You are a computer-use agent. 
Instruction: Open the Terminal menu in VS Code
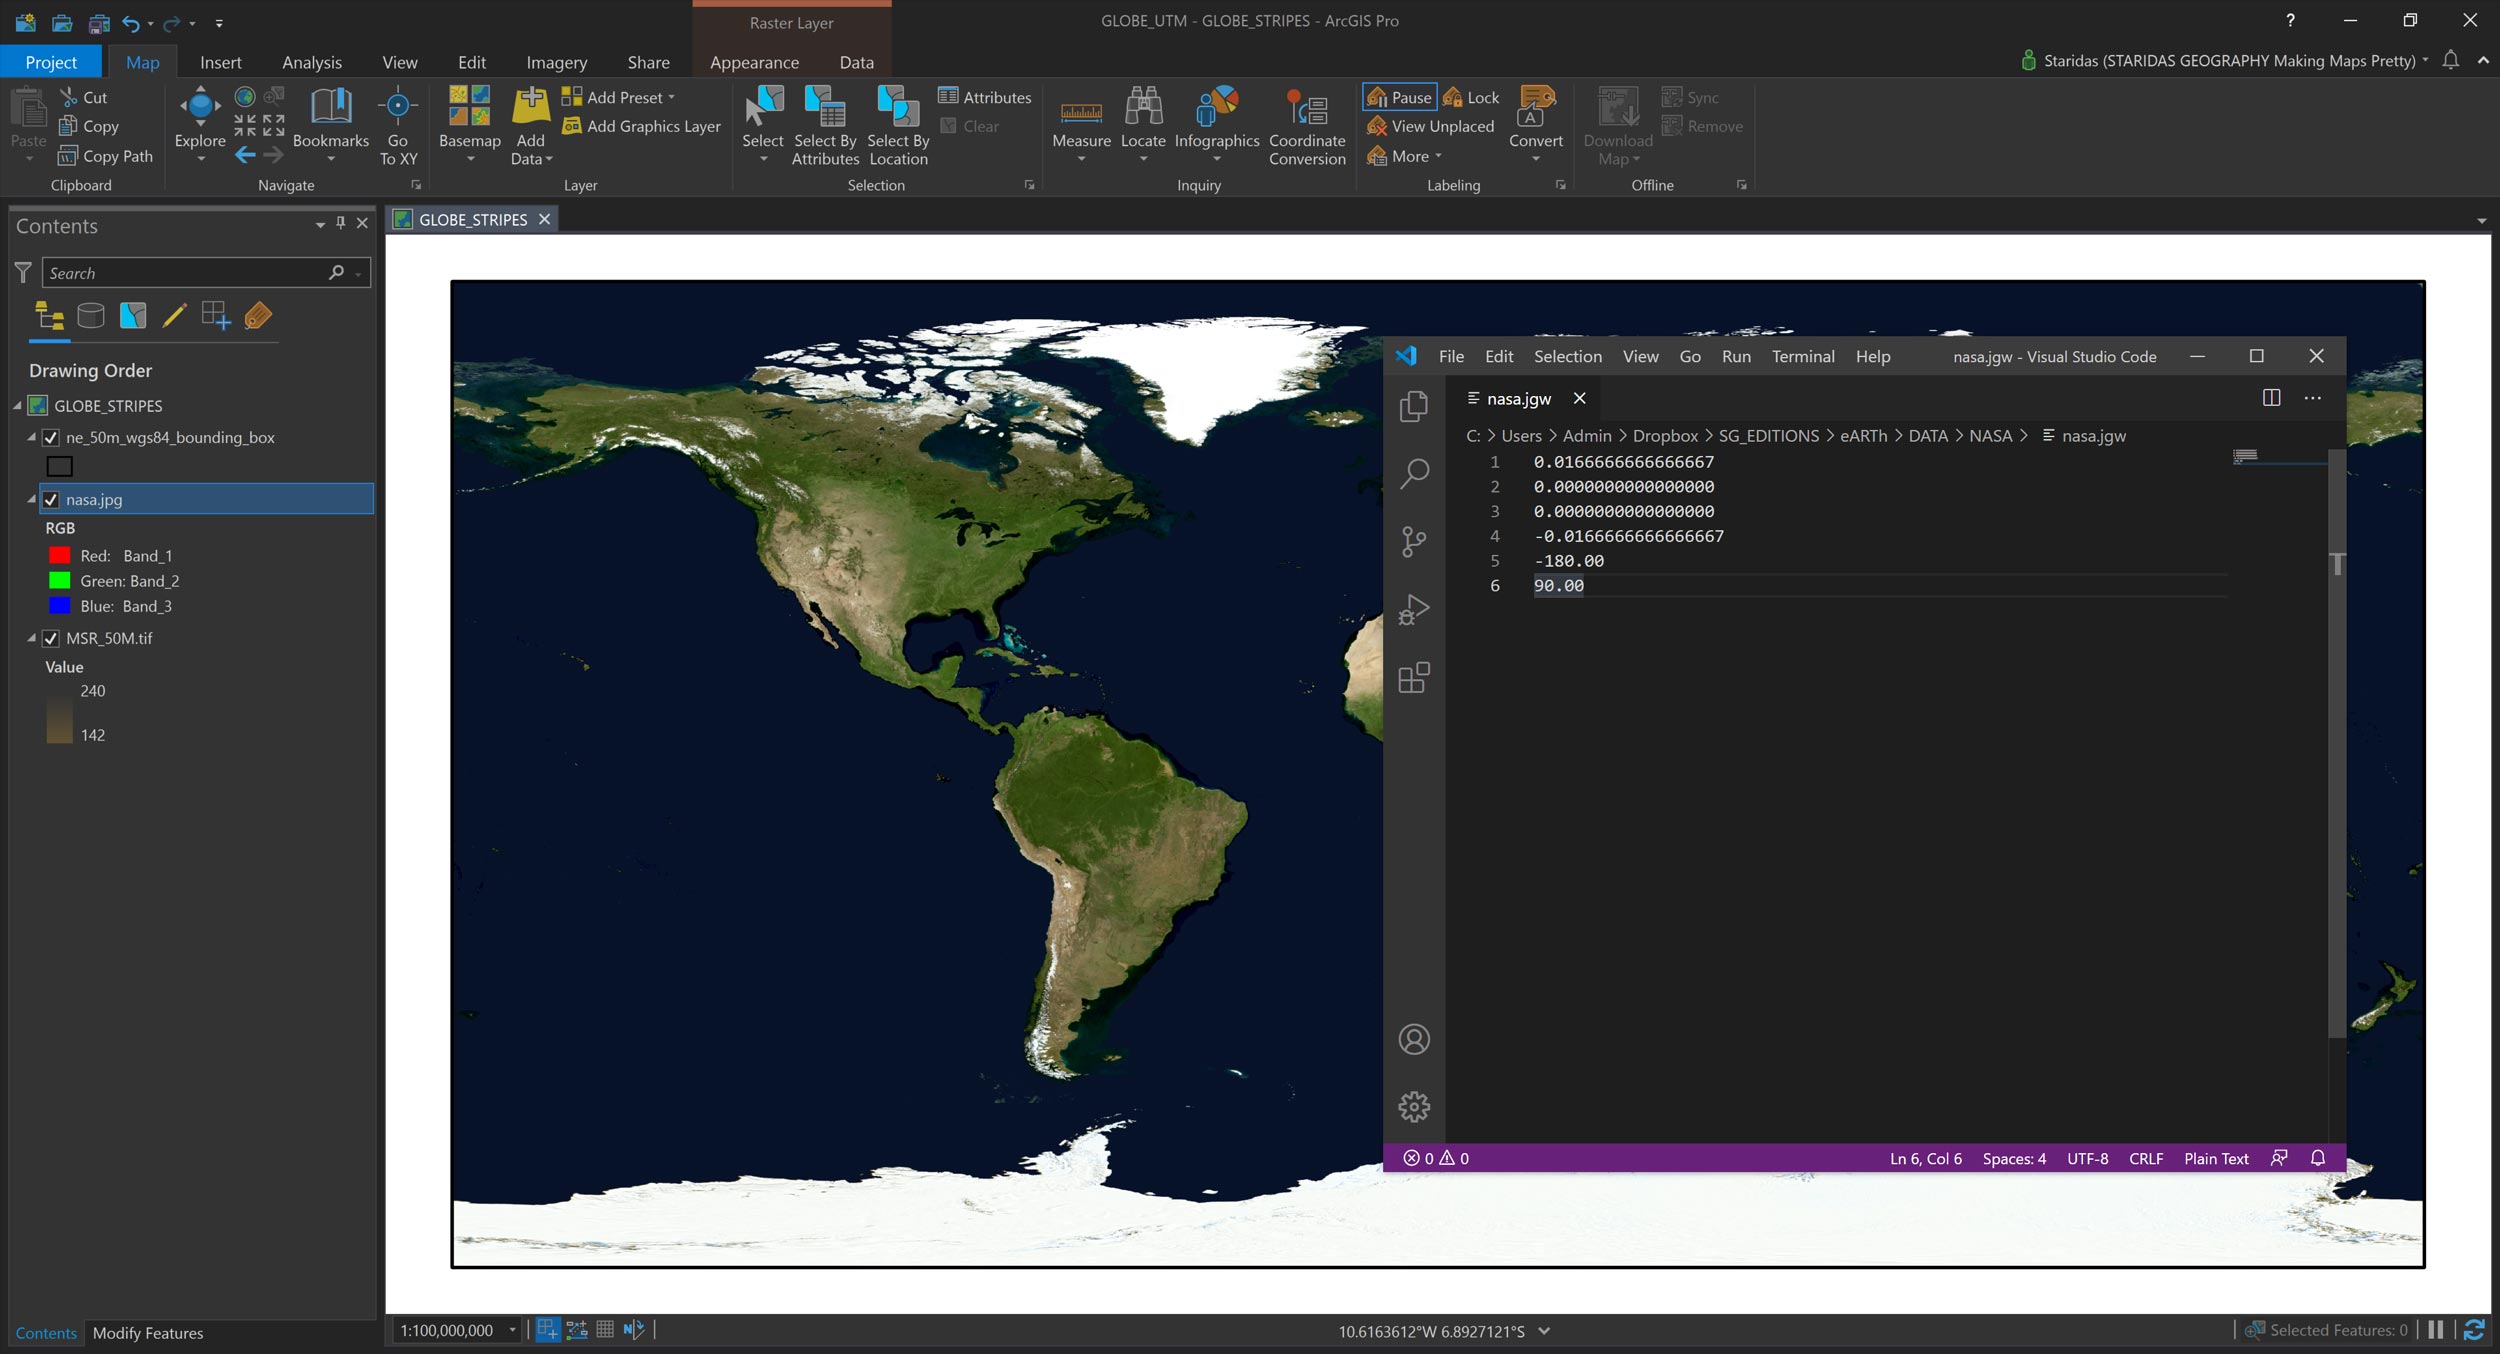click(x=1802, y=357)
